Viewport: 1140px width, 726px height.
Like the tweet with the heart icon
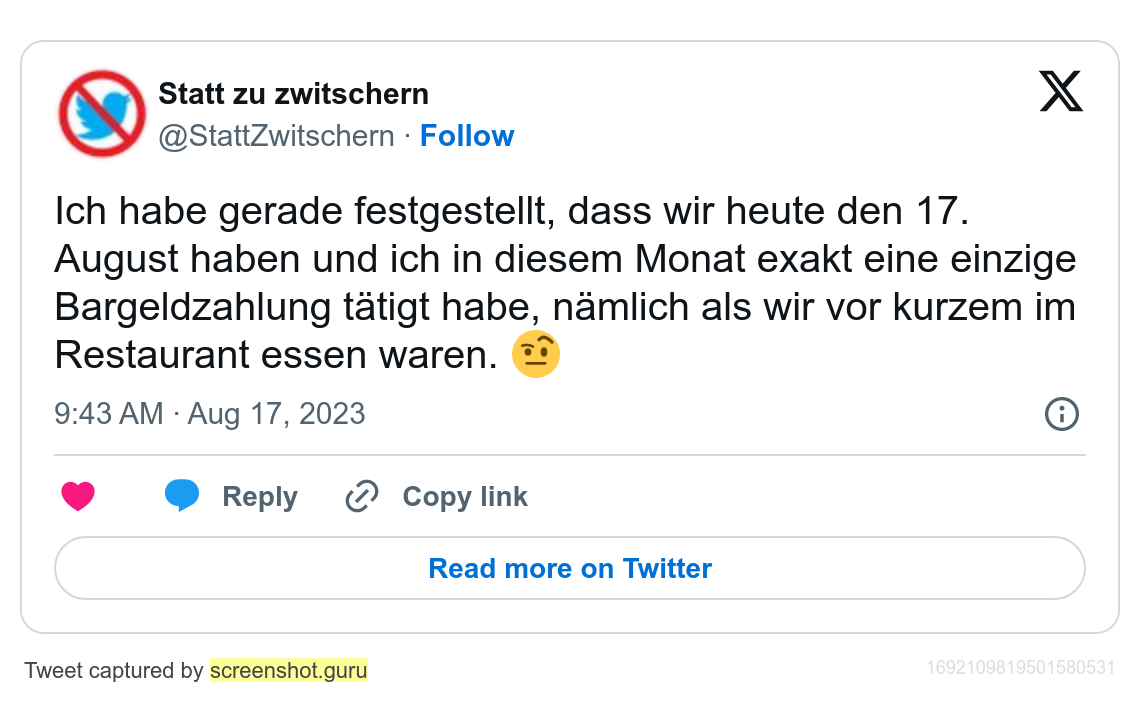tap(78, 497)
